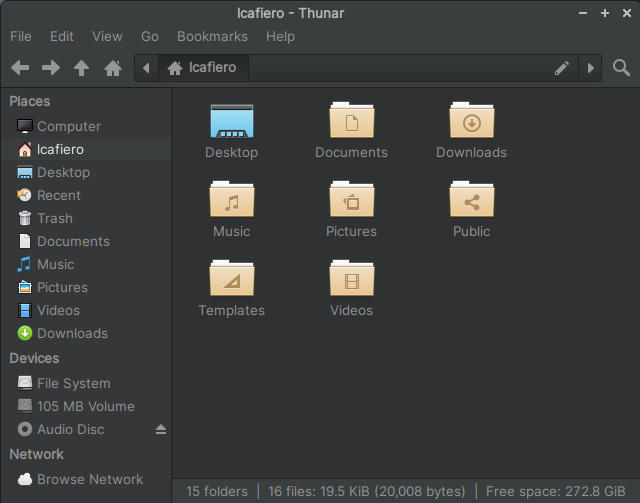Click the pencil edit-location icon
640x503 pixels.
[x=562, y=68]
